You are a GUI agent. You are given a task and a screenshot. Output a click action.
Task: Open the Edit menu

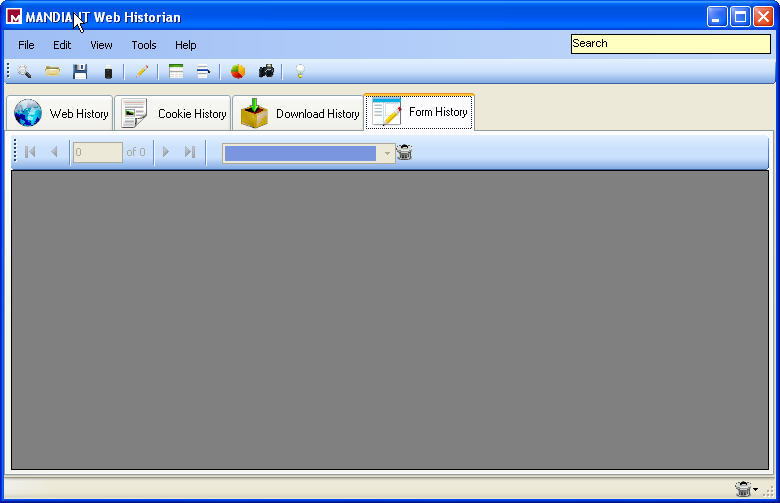tap(62, 45)
